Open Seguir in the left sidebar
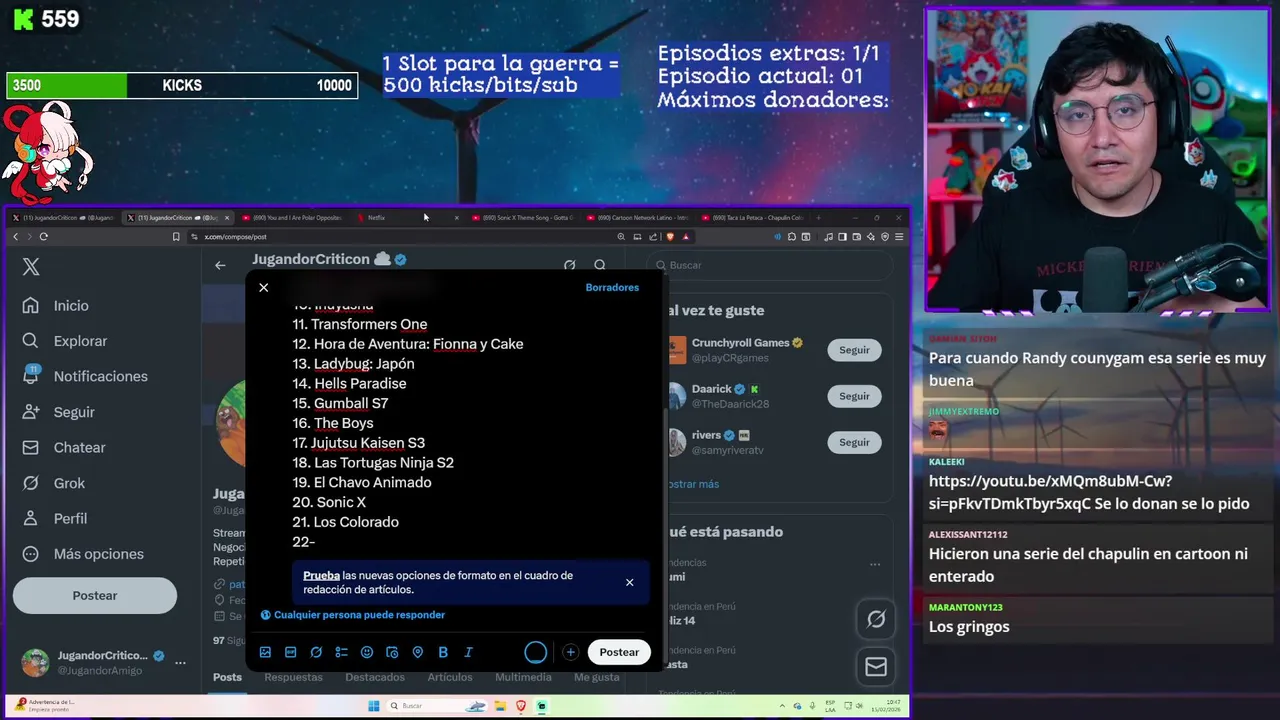This screenshot has width=1280, height=720. tap(60, 412)
